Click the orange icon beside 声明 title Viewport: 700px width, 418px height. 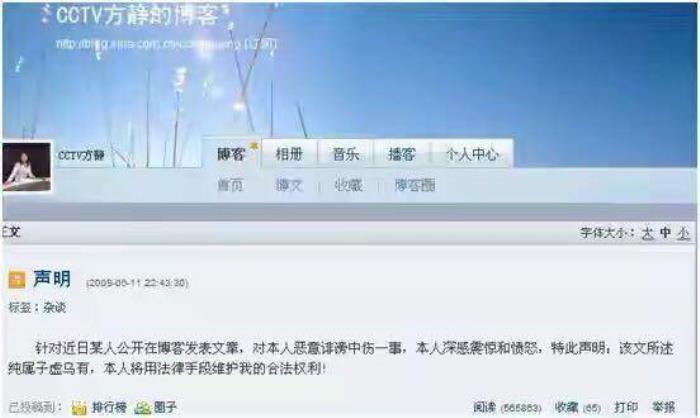pyautogui.click(x=17, y=280)
